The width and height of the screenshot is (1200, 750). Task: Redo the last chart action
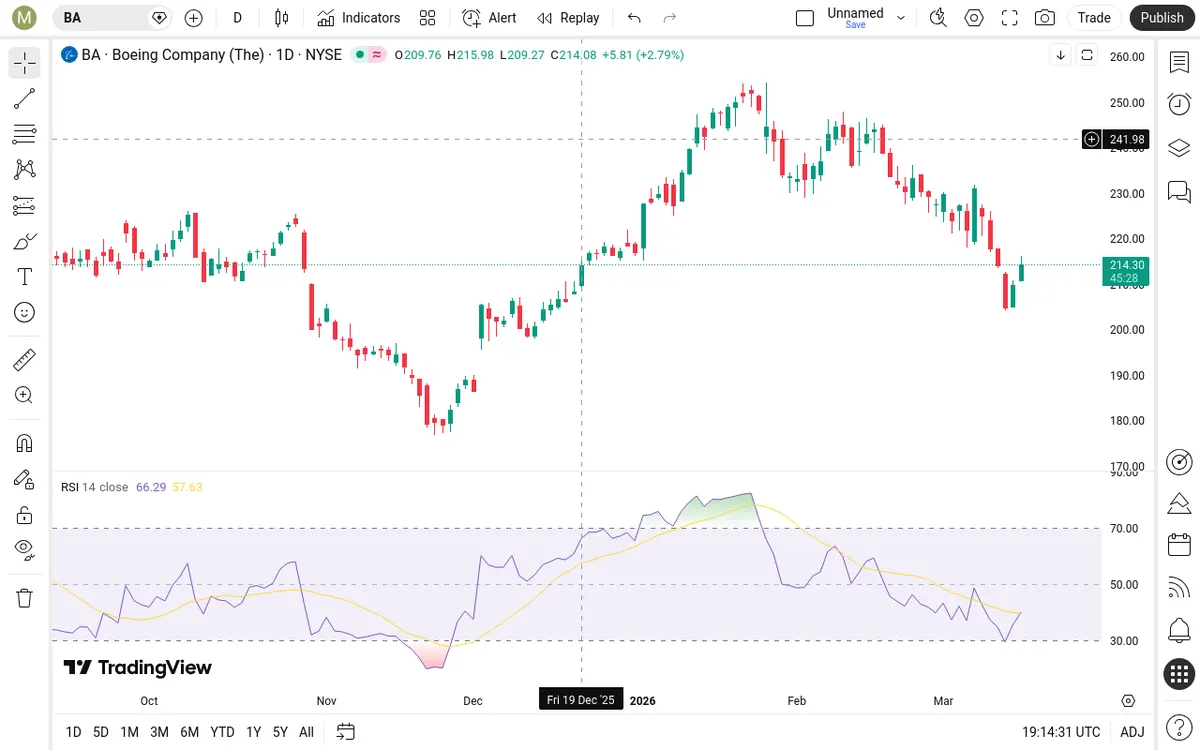point(670,18)
